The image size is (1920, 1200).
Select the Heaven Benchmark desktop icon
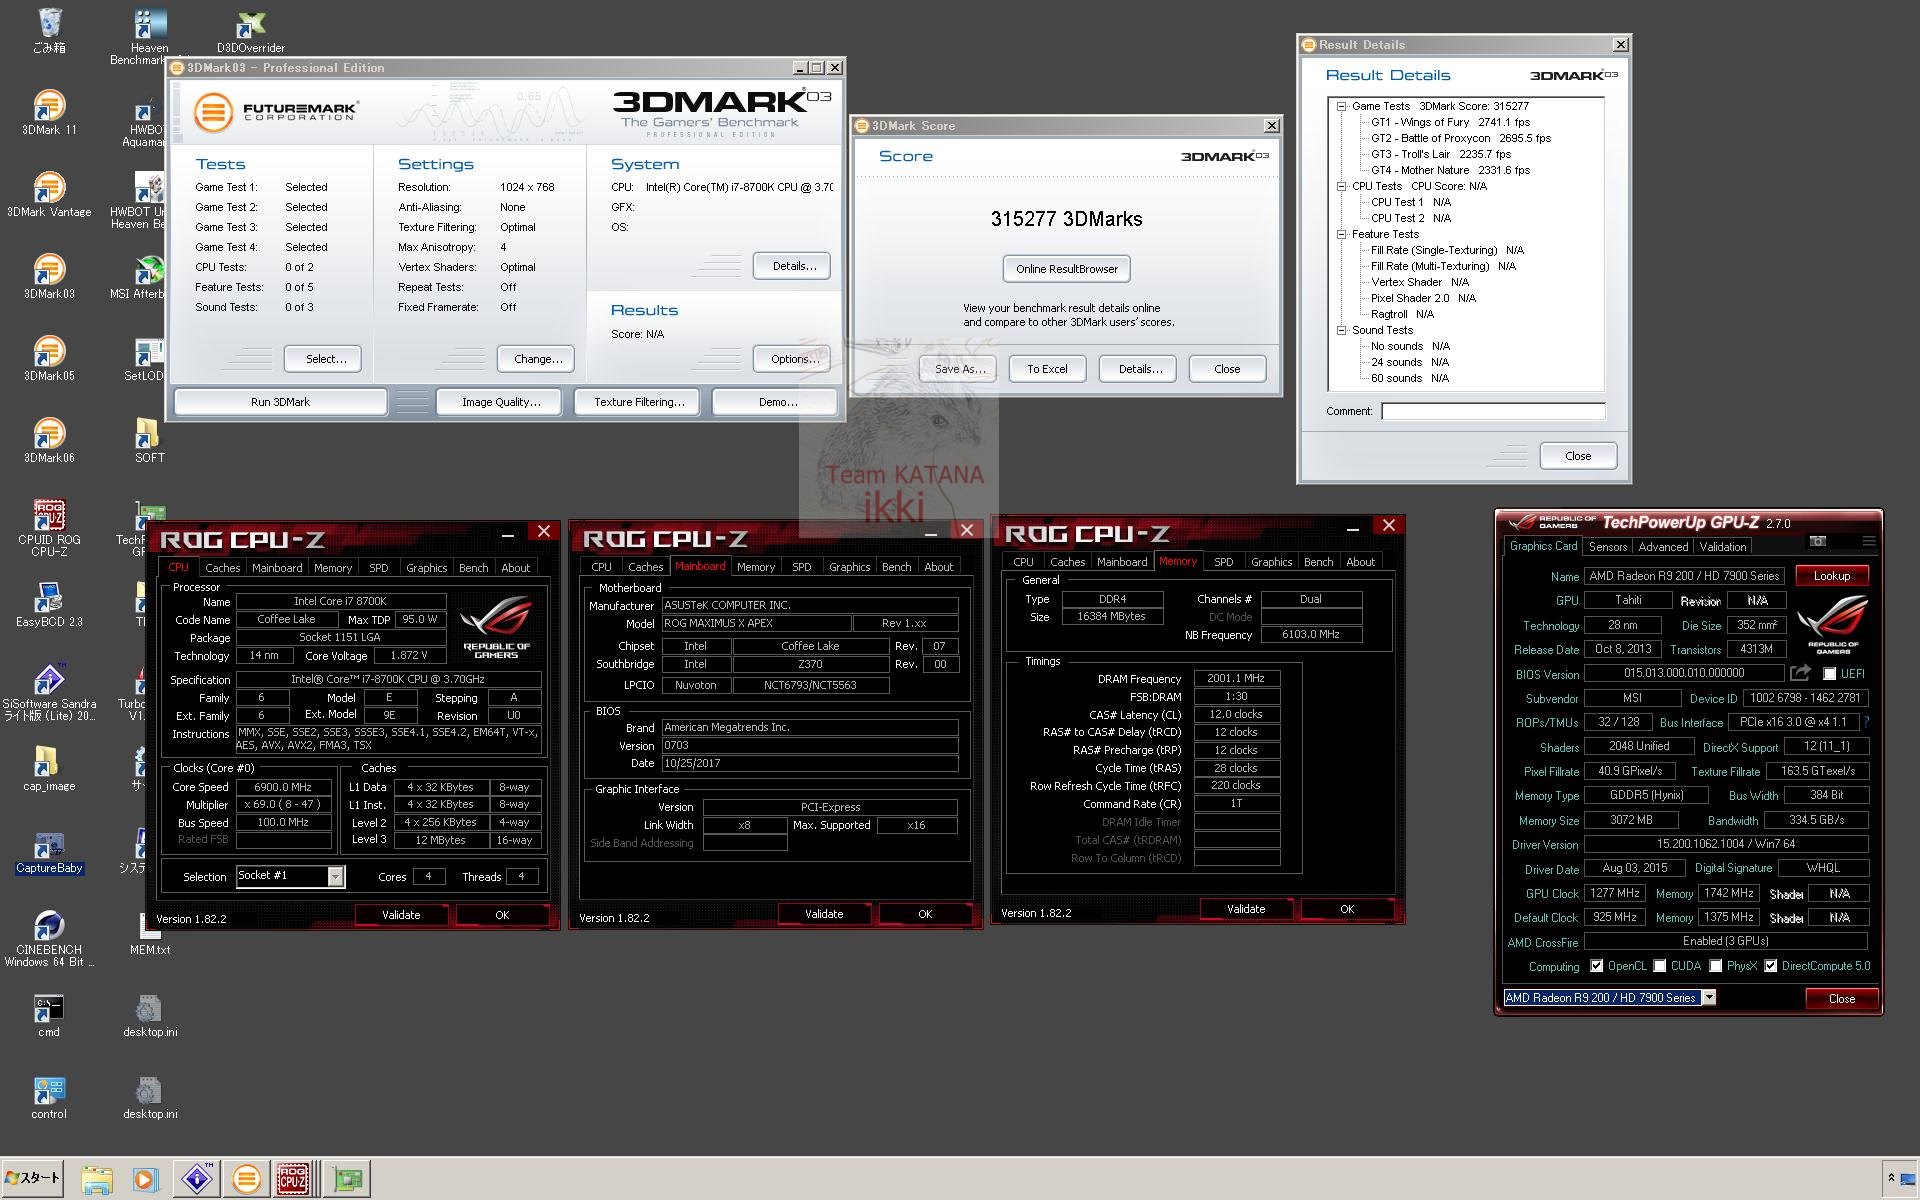(149, 36)
